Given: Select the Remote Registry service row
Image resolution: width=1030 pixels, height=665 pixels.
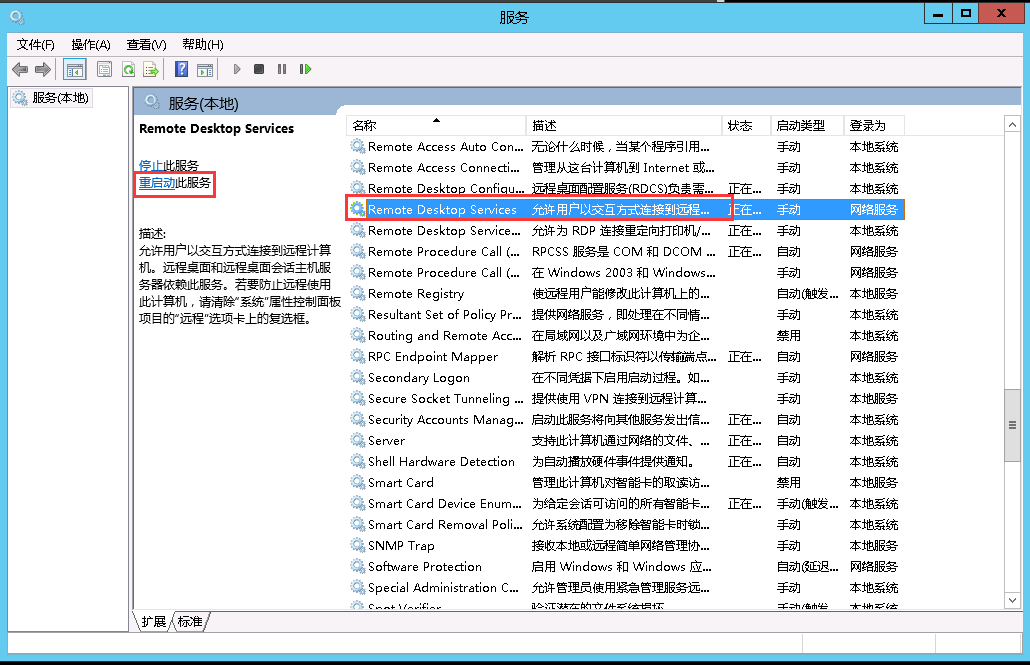Looking at the screenshot, I should coord(416,293).
